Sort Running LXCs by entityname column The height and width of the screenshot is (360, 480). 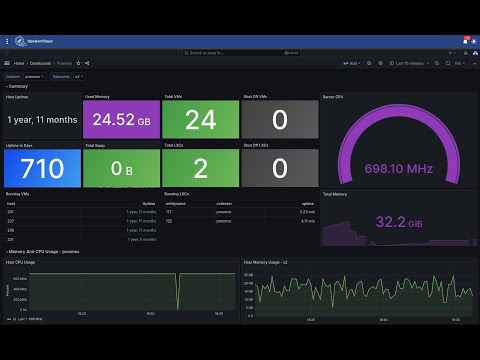coord(176,204)
